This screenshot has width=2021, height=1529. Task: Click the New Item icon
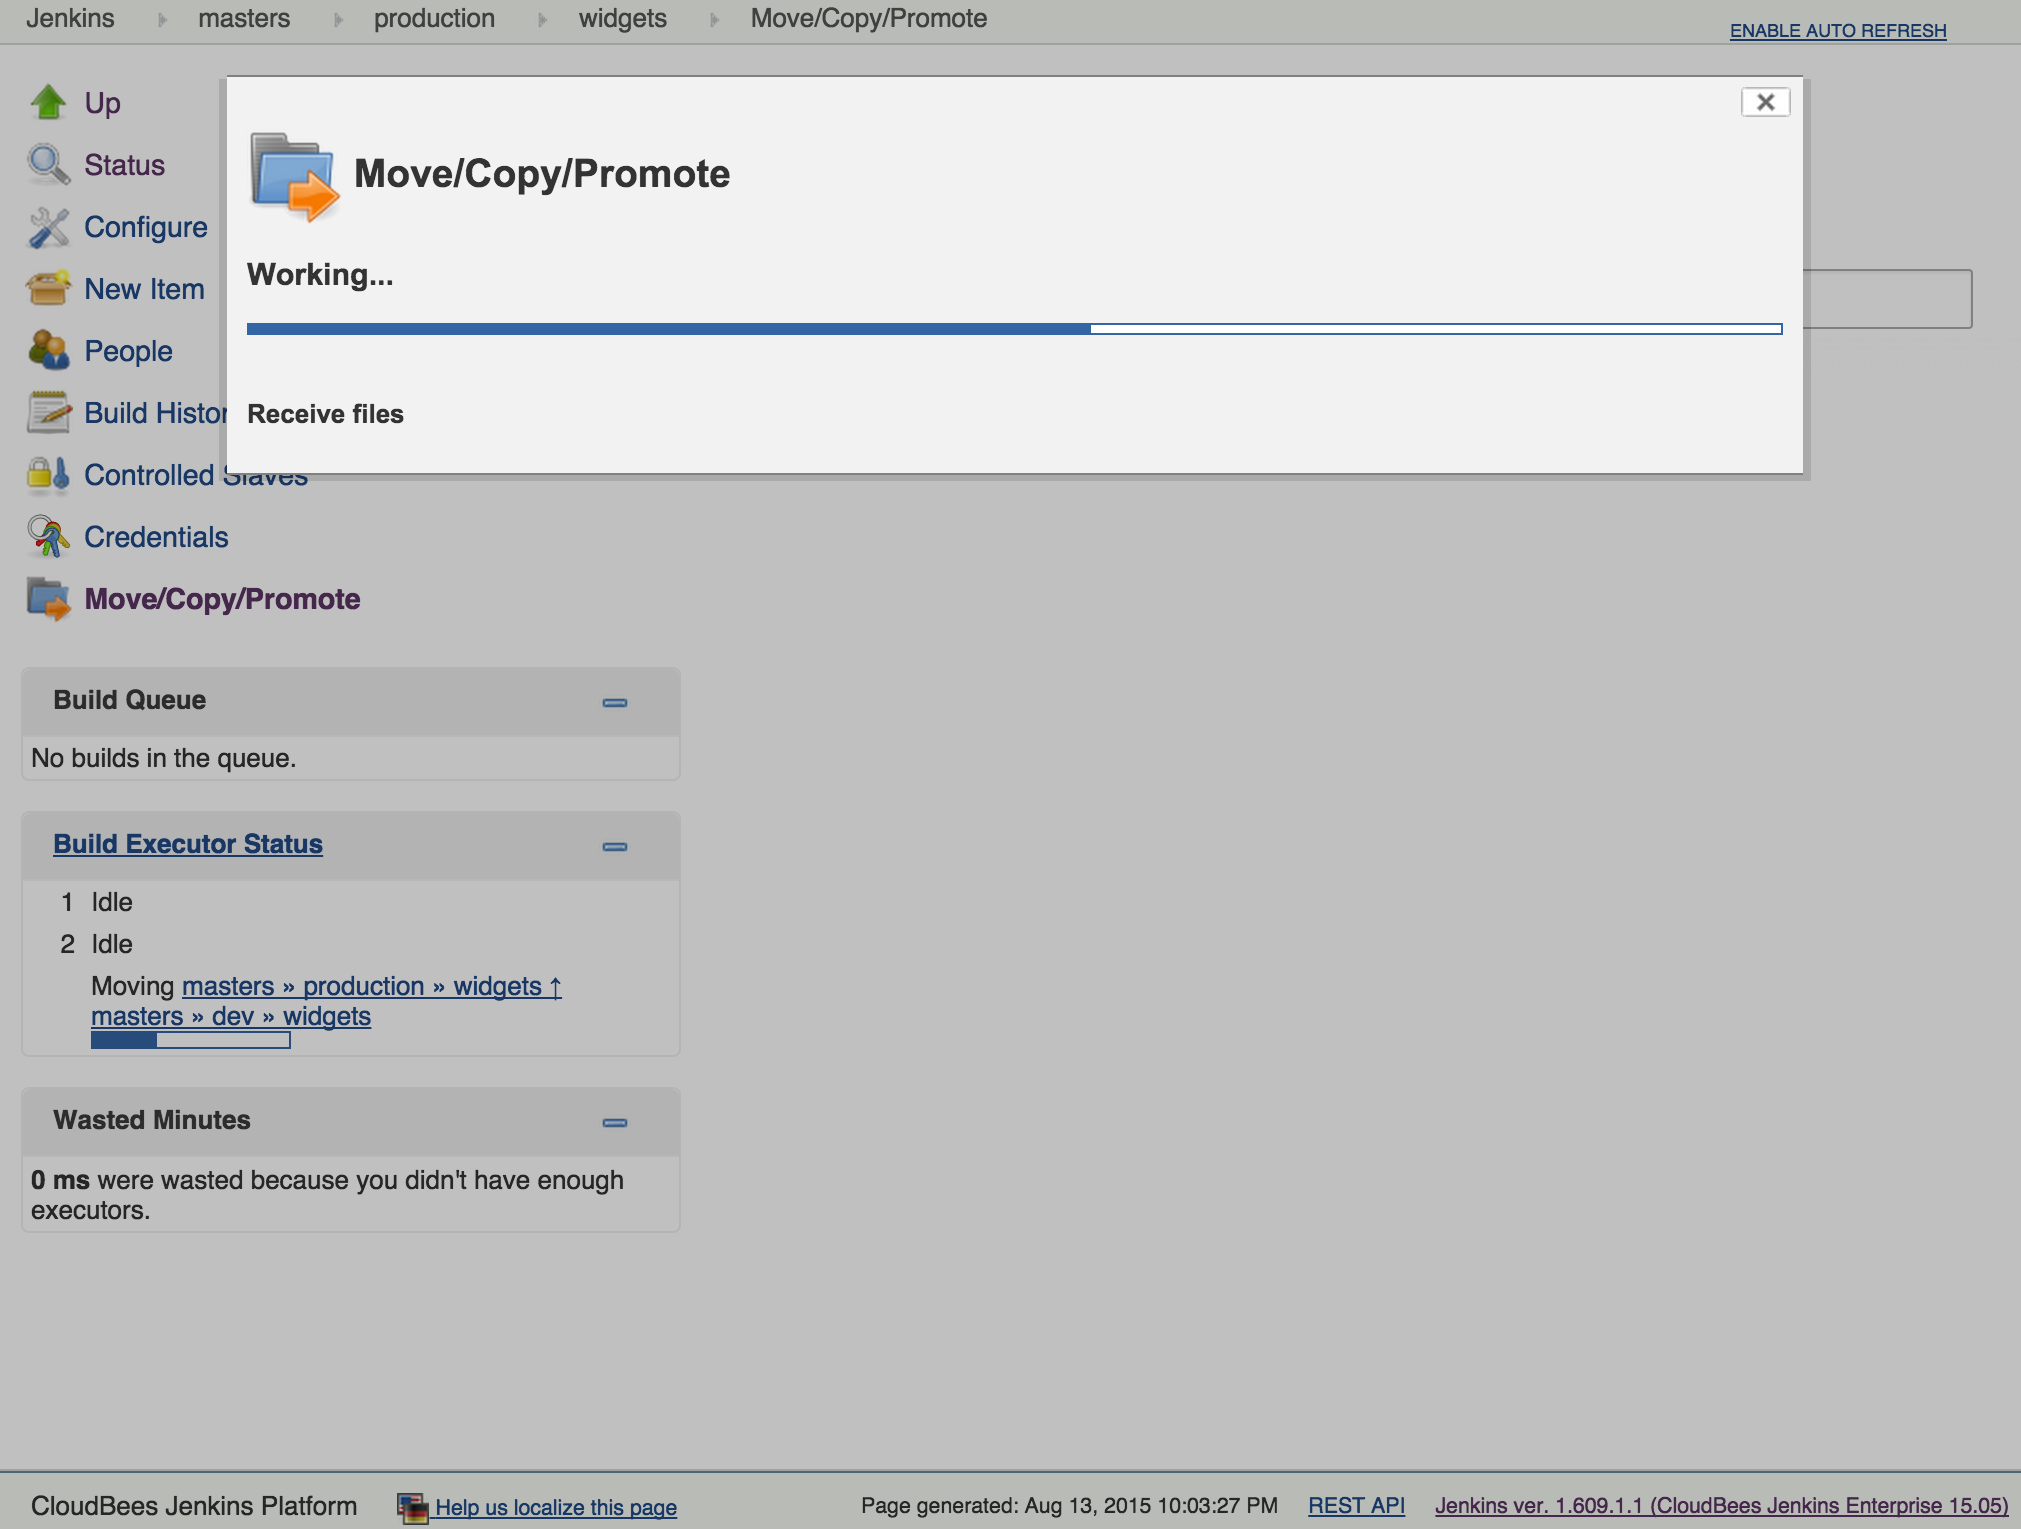pos(47,287)
